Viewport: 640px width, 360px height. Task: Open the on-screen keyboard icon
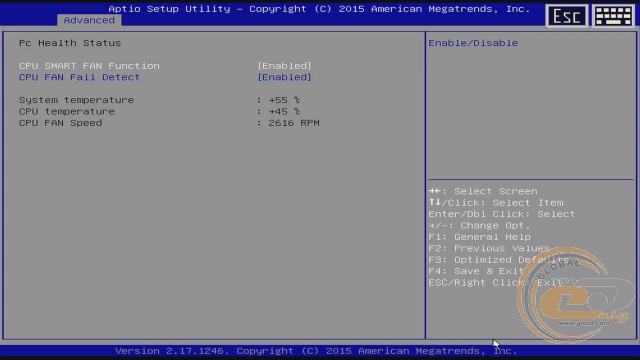[613, 16]
